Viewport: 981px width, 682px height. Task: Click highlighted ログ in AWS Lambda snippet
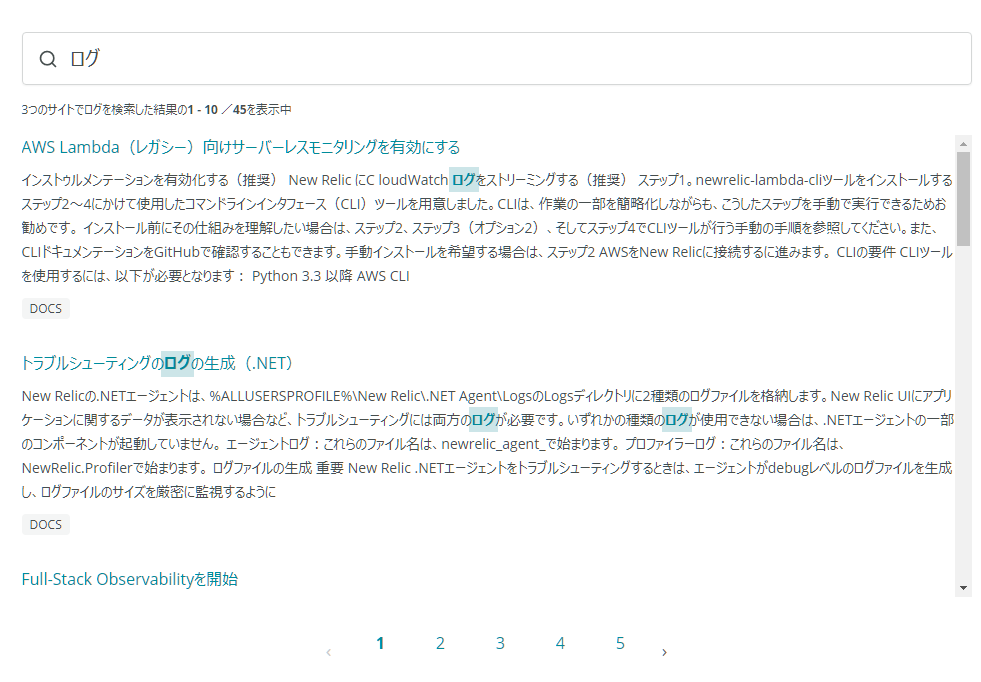click(464, 180)
